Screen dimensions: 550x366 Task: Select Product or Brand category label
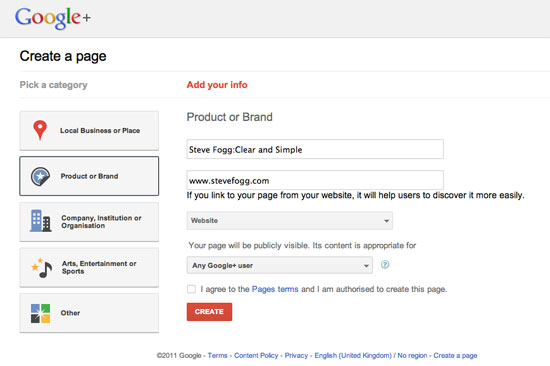point(89,176)
